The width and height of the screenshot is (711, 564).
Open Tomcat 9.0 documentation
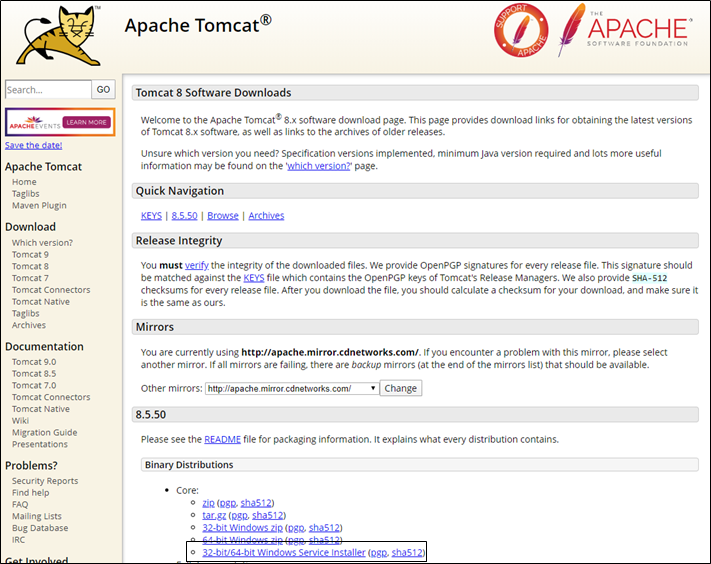click(x=34, y=362)
